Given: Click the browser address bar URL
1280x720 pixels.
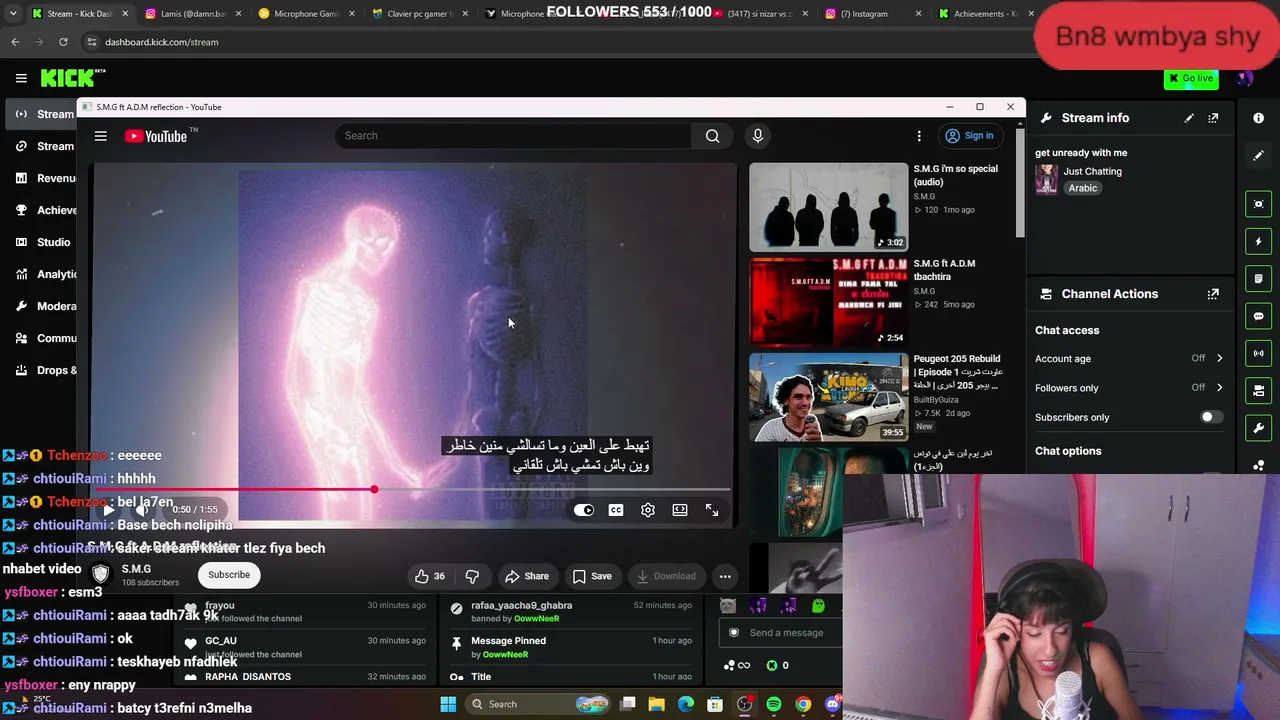Looking at the screenshot, I should 161,42.
